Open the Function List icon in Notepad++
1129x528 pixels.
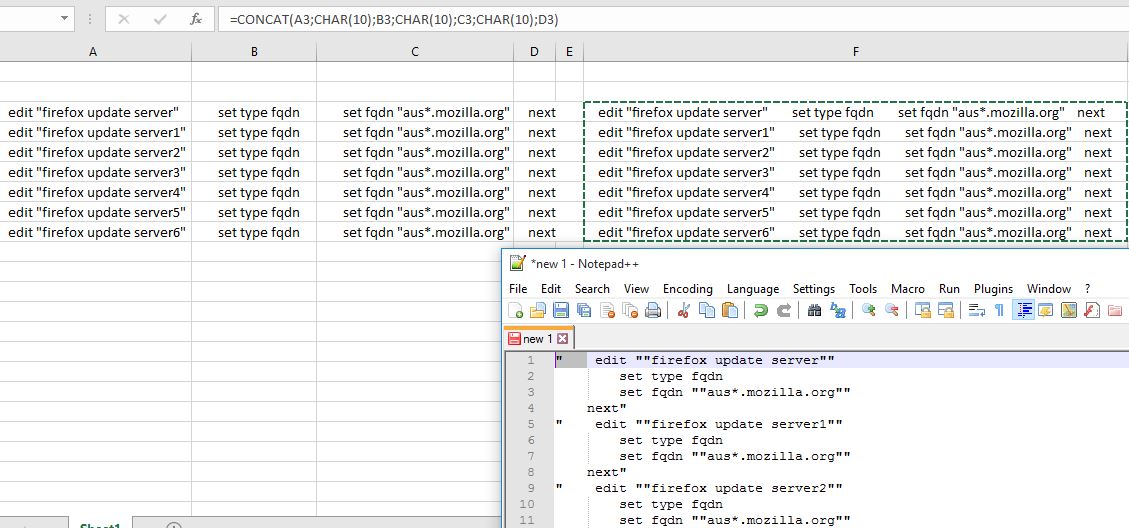click(x=1092, y=310)
